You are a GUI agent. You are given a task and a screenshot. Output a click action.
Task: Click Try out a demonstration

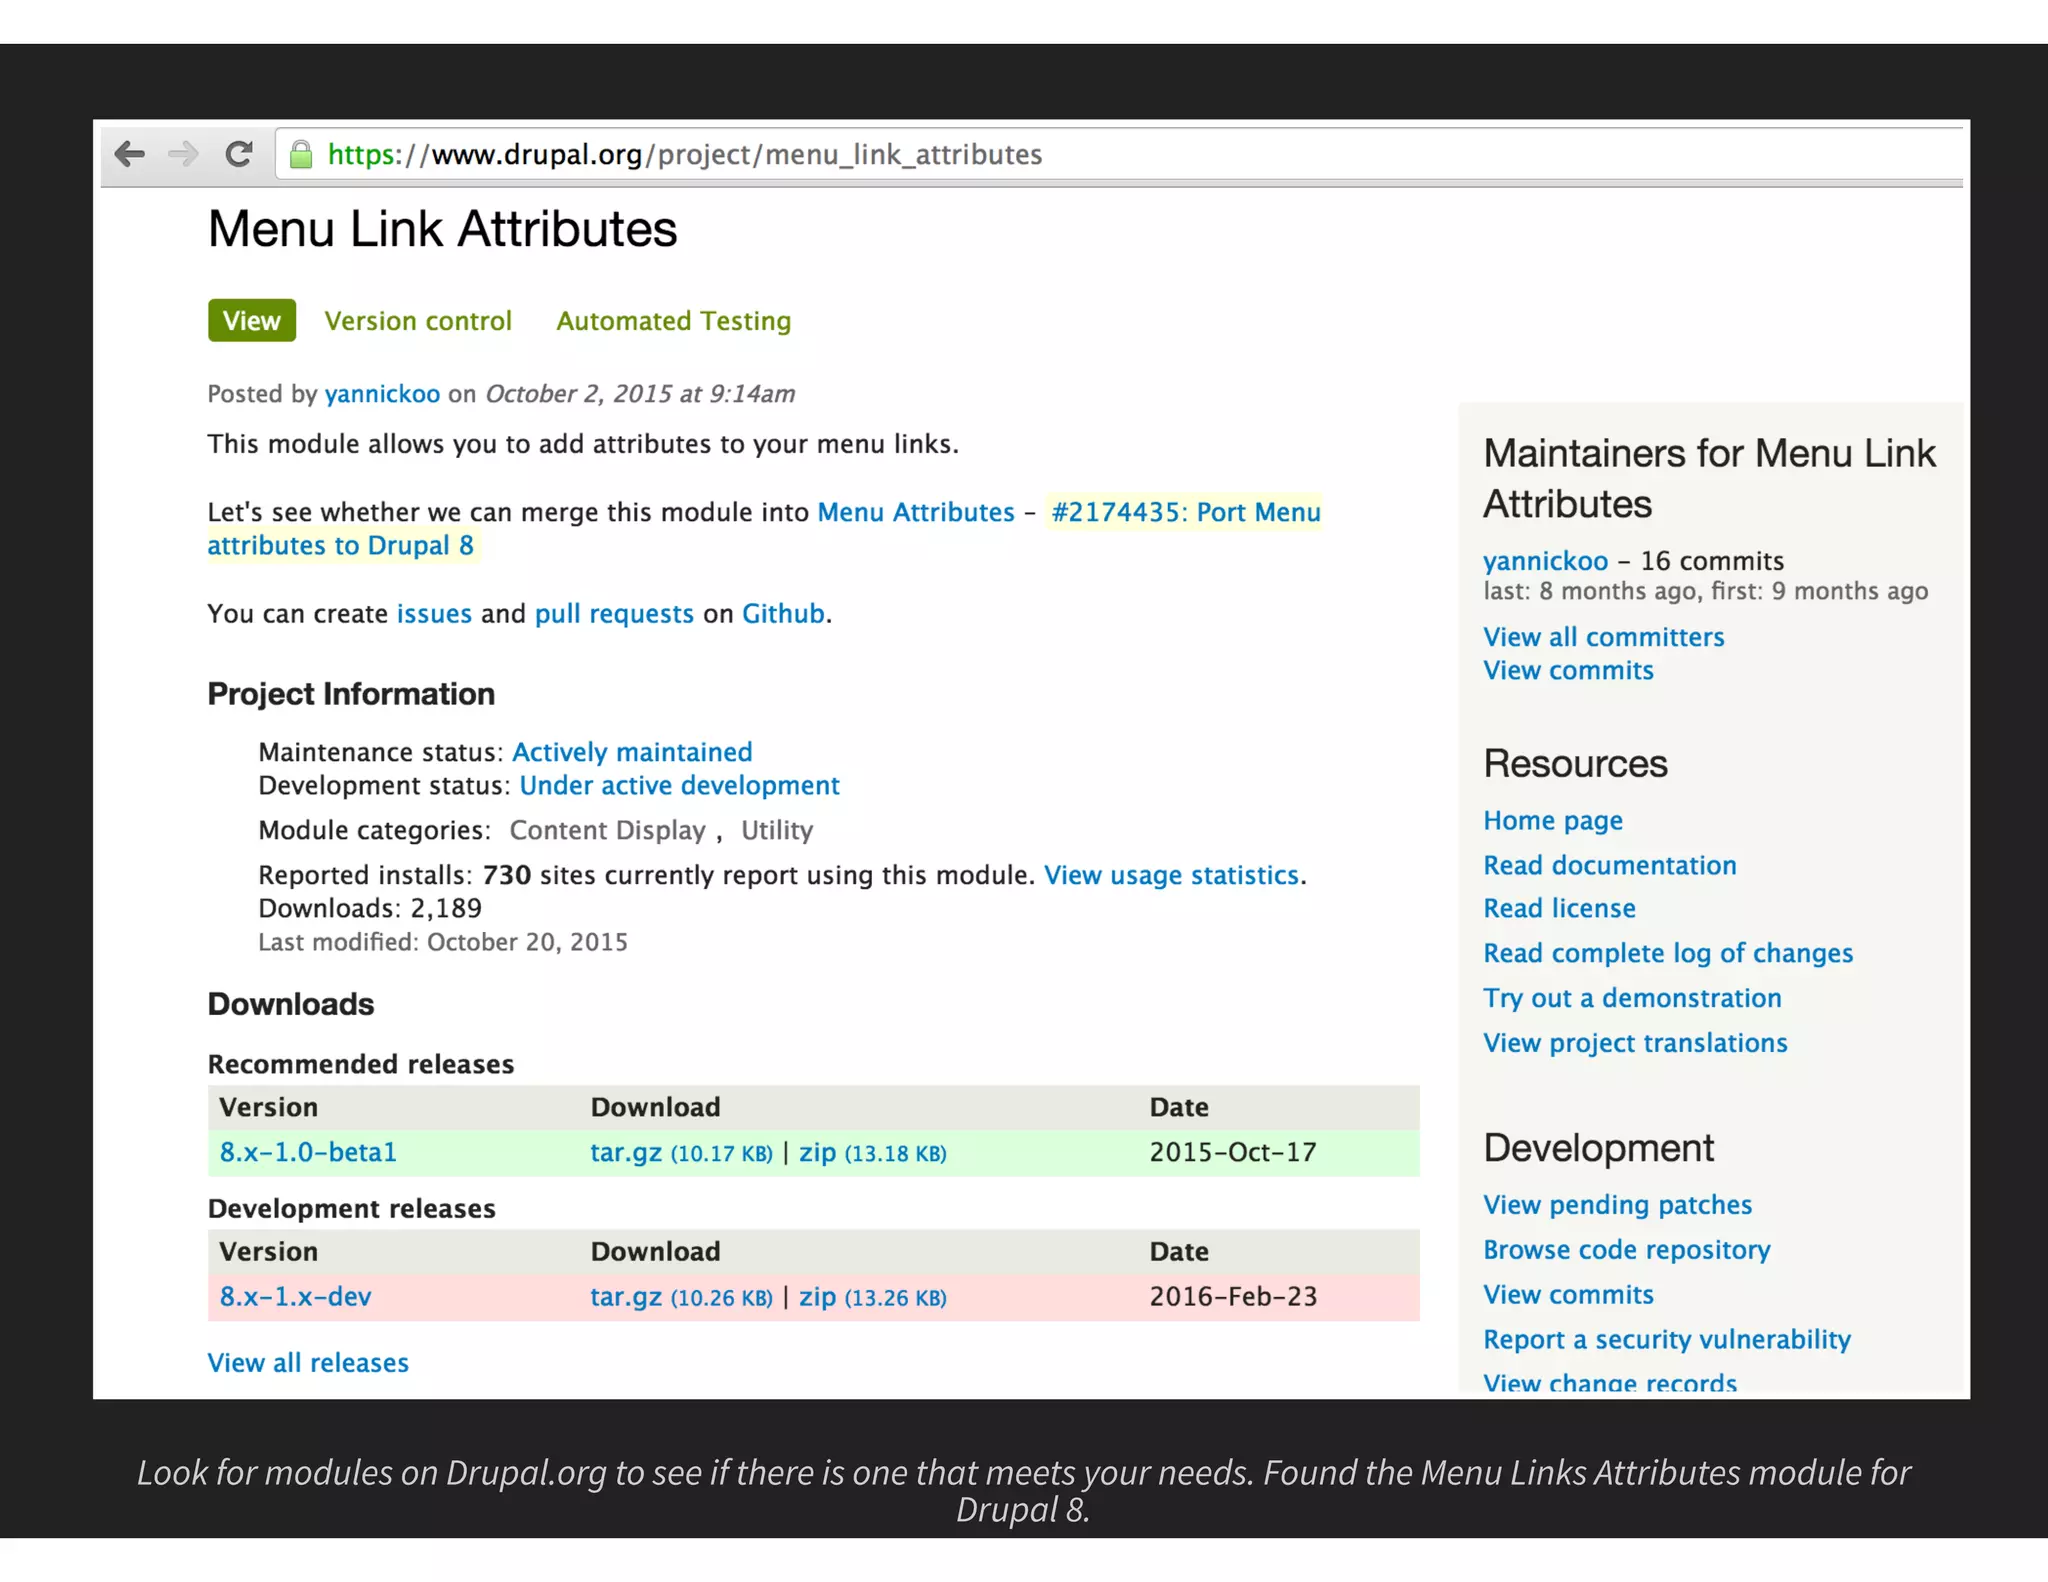click(1632, 998)
